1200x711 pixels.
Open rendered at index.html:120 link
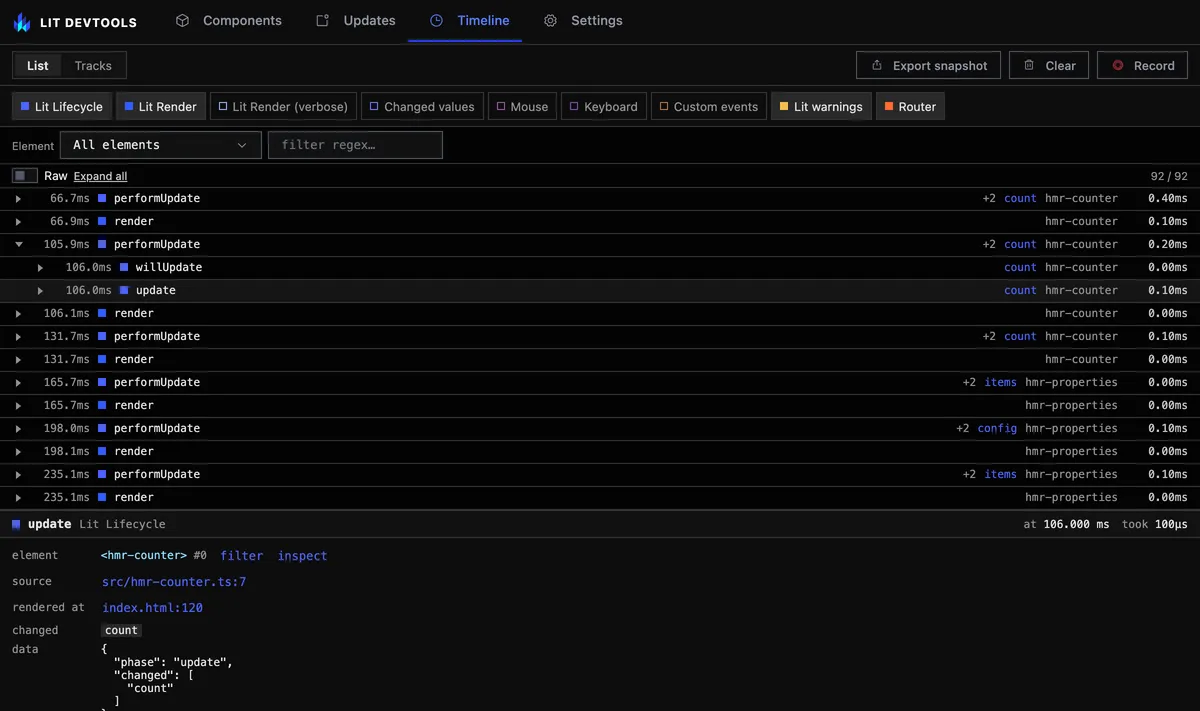pyautogui.click(x=152, y=608)
